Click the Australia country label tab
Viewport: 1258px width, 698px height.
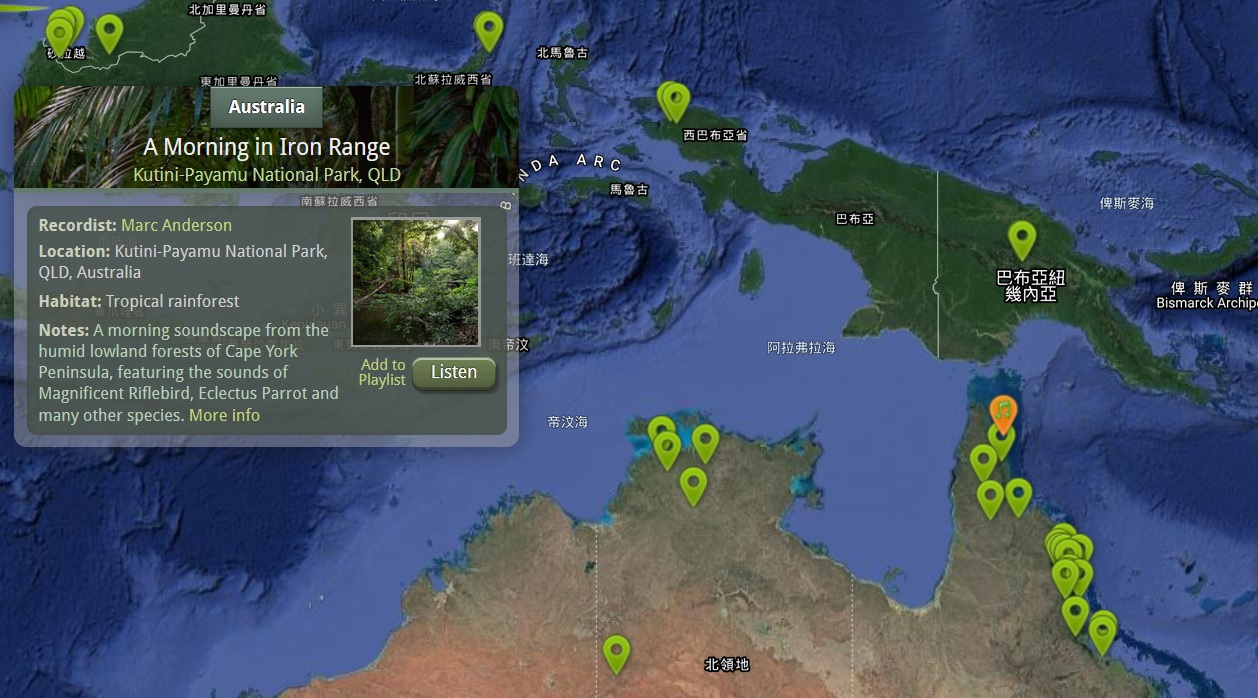coord(265,107)
